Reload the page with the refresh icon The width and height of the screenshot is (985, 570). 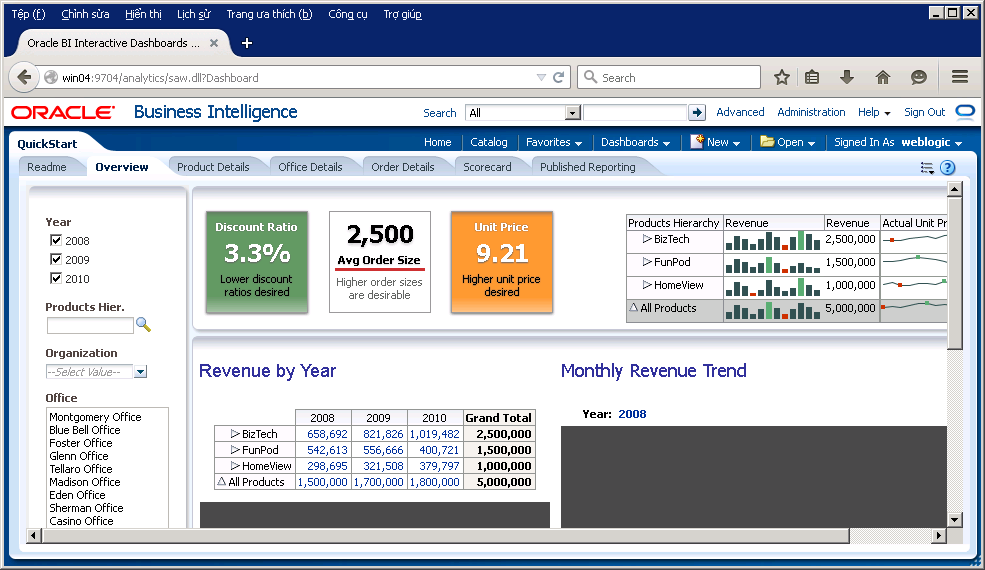pos(558,77)
